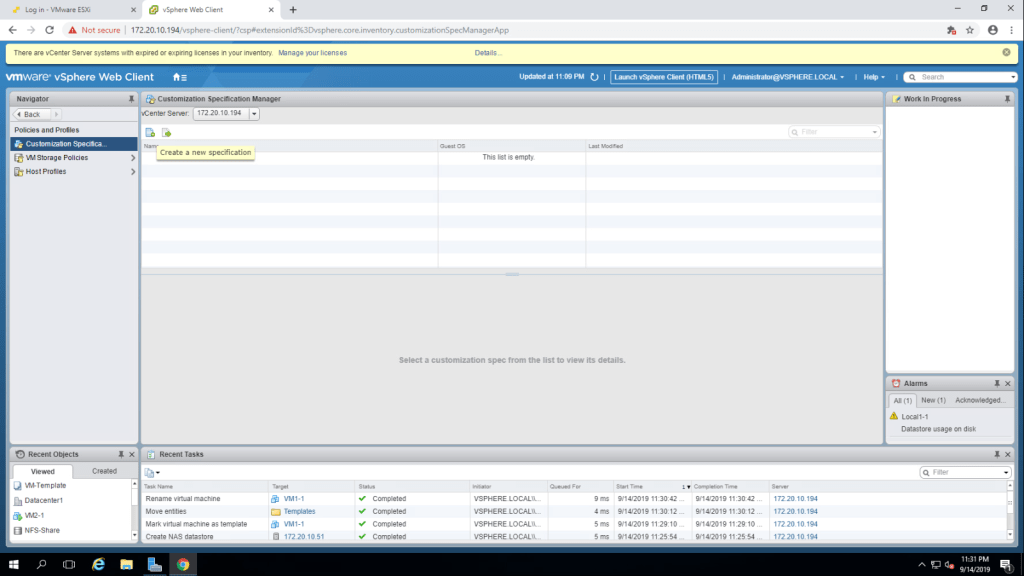1024x576 pixels.
Task: Click the Launch vSphere Client (HTML5) button
Action: point(664,77)
